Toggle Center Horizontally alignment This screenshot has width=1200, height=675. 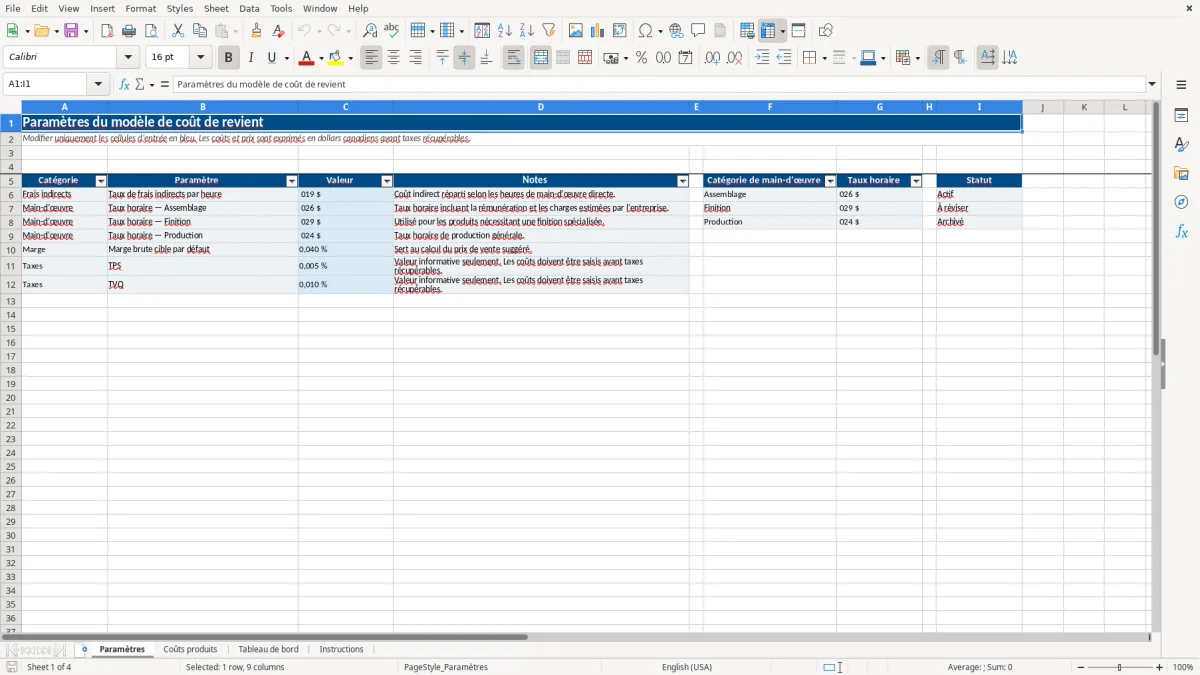pos(394,58)
